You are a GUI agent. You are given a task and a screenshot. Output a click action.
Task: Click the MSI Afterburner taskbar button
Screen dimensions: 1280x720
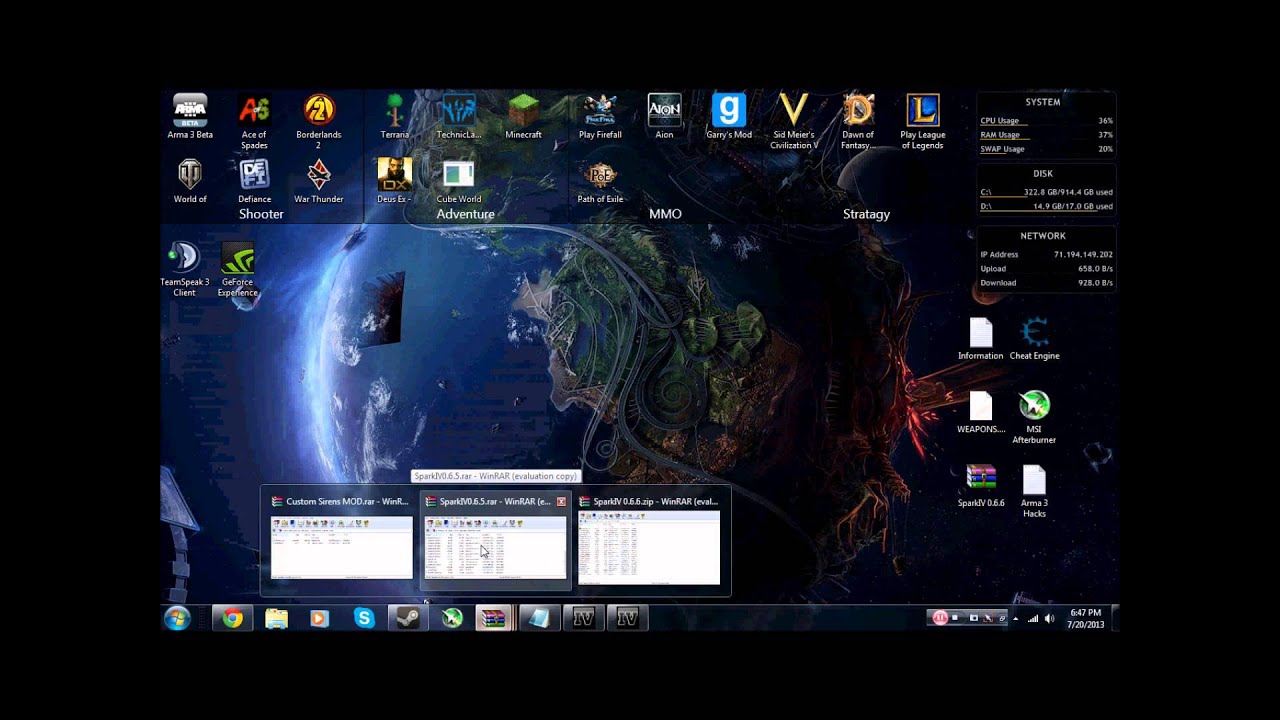pos(452,619)
